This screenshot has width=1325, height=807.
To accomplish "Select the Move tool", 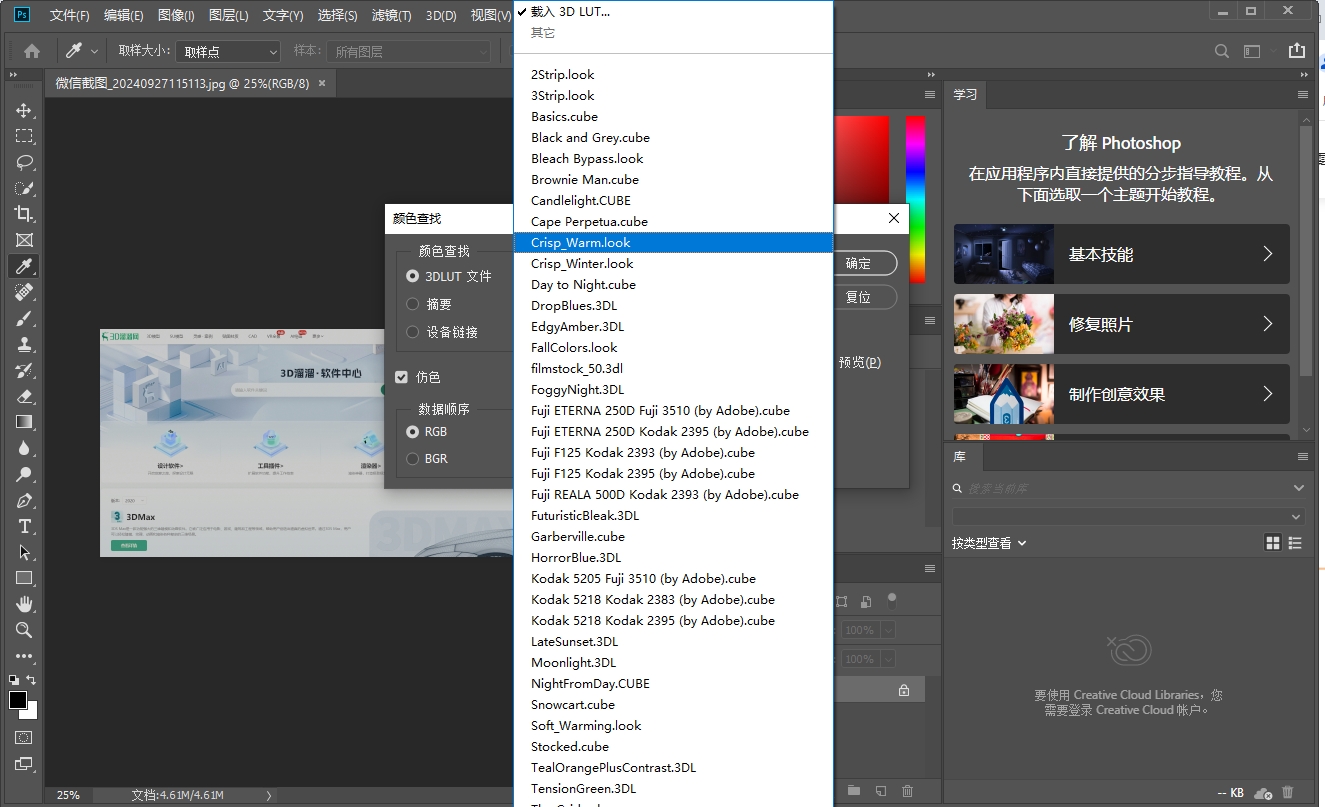I will 24,110.
